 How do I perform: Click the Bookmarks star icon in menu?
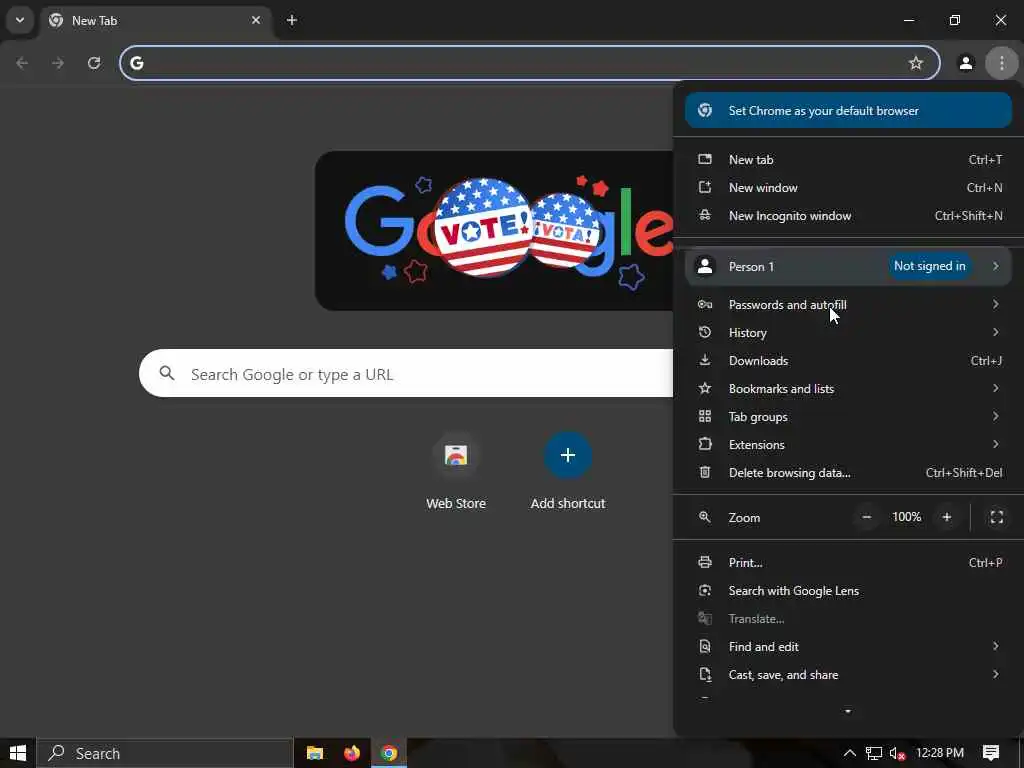pos(705,389)
